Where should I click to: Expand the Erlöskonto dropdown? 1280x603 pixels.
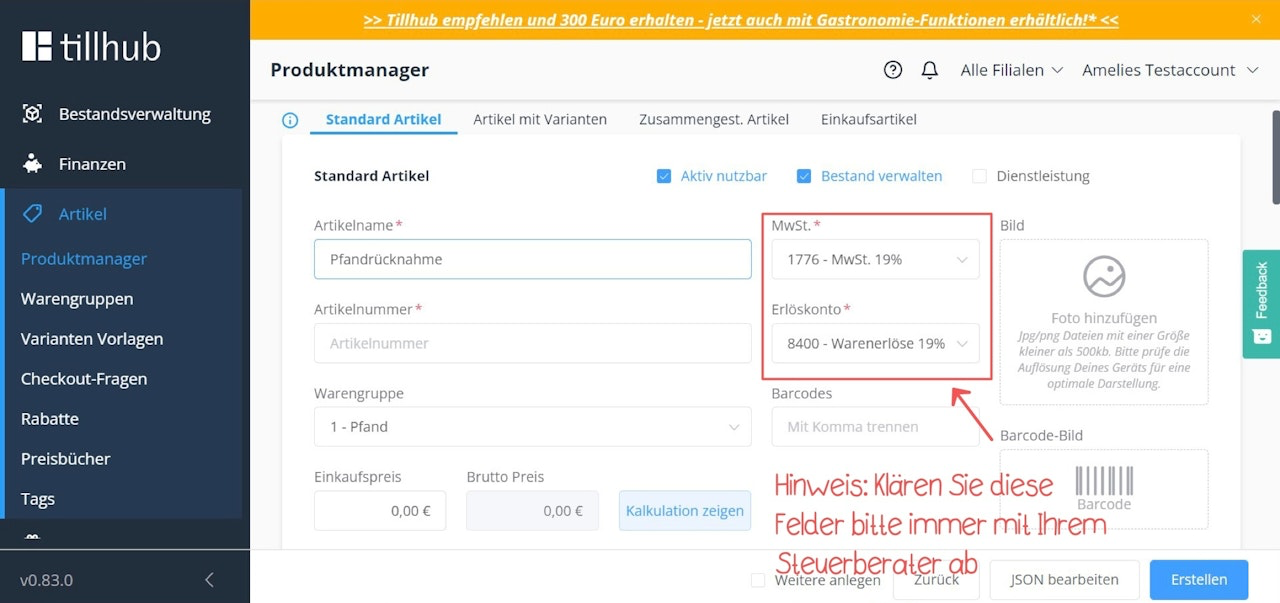pos(875,344)
